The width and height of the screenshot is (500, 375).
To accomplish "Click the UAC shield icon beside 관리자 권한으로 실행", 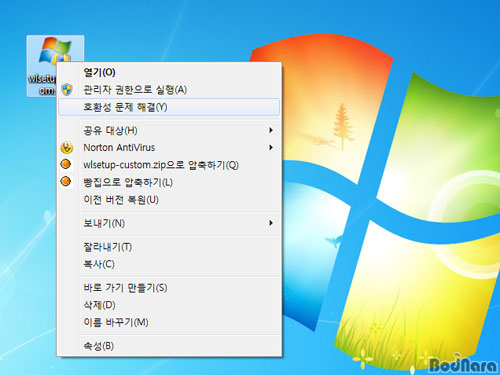I will [x=67, y=89].
